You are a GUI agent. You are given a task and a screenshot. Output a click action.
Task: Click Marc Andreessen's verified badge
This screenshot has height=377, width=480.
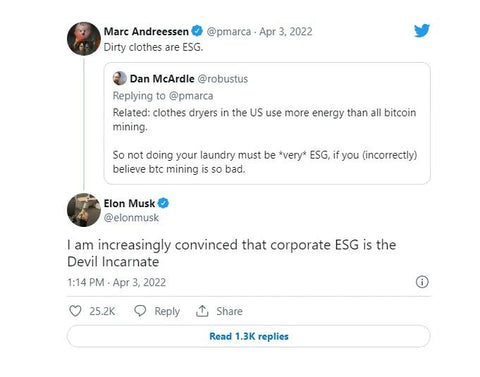(x=197, y=31)
